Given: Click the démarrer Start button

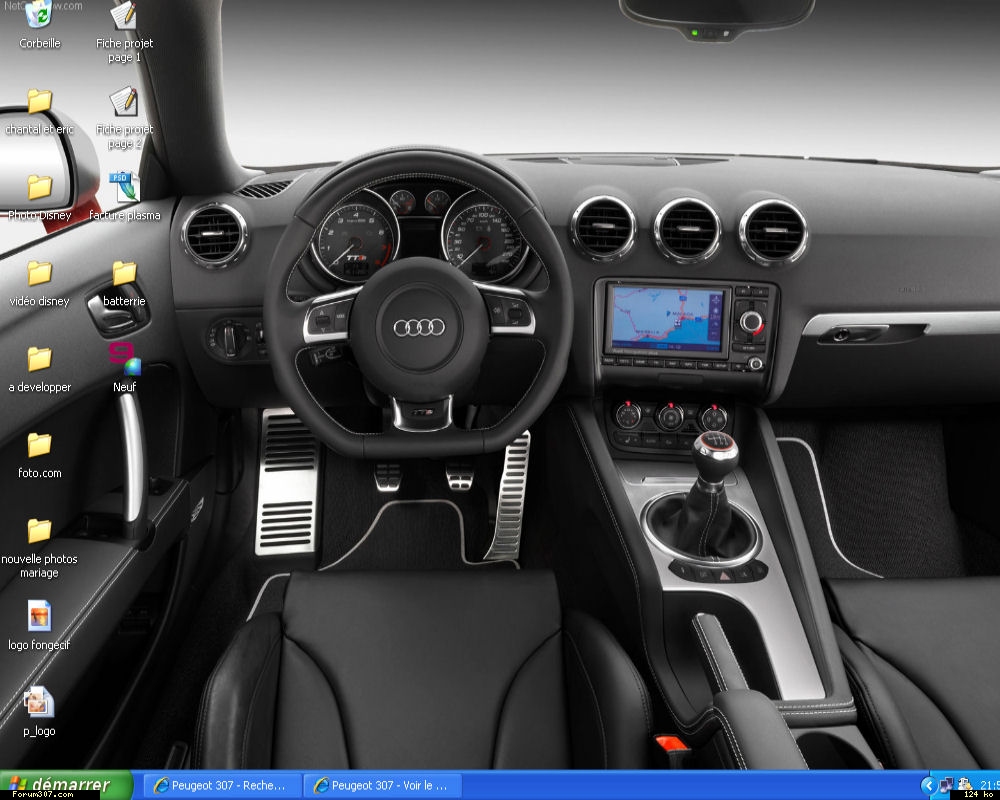Looking at the screenshot, I should tap(66, 785).
